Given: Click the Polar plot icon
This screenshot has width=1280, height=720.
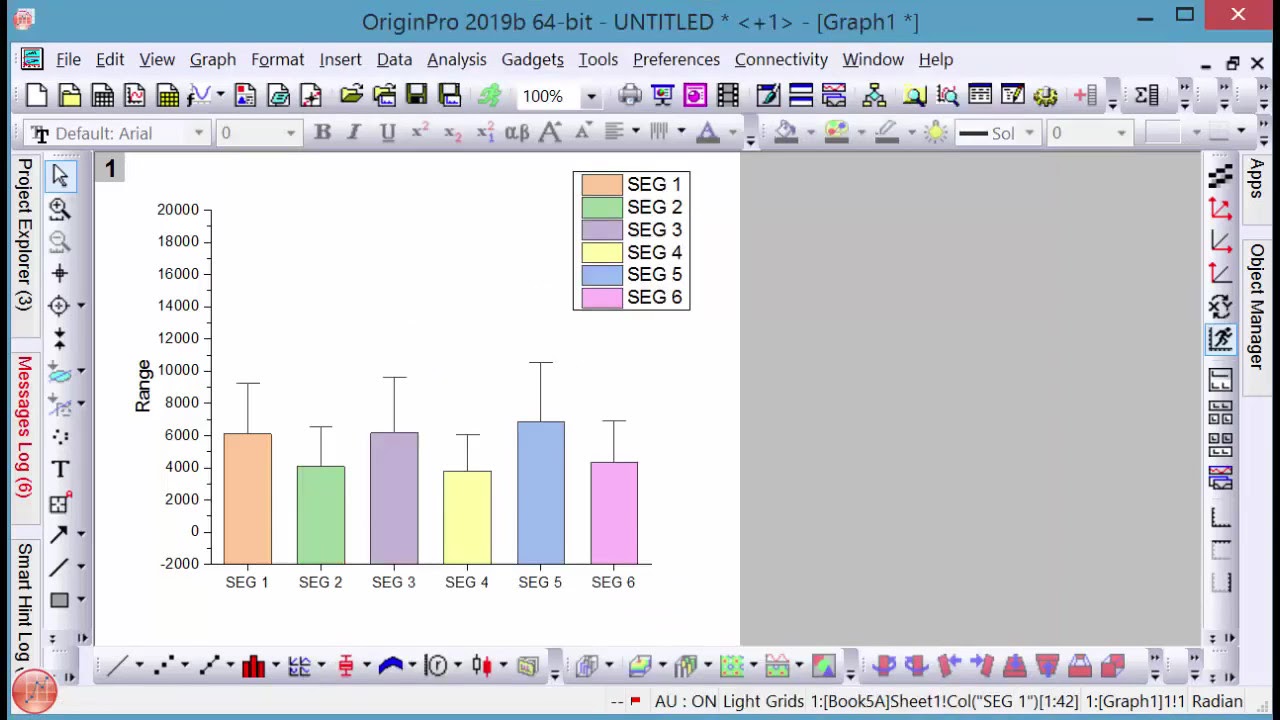Looking at the screenshot, I should click(x=436, y=666).
